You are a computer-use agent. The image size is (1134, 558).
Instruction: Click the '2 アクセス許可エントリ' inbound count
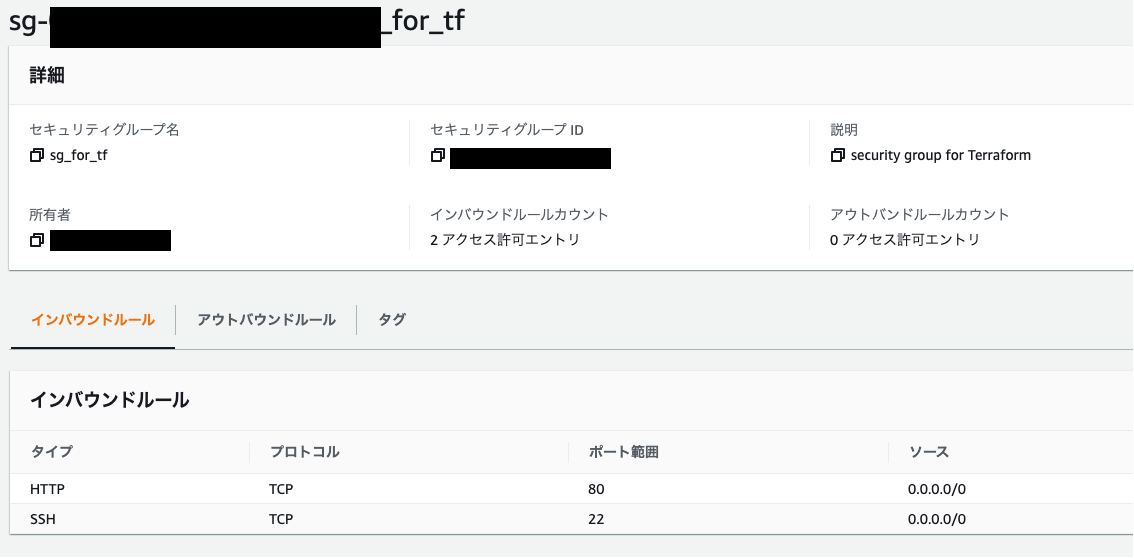[x=505, y=240]
